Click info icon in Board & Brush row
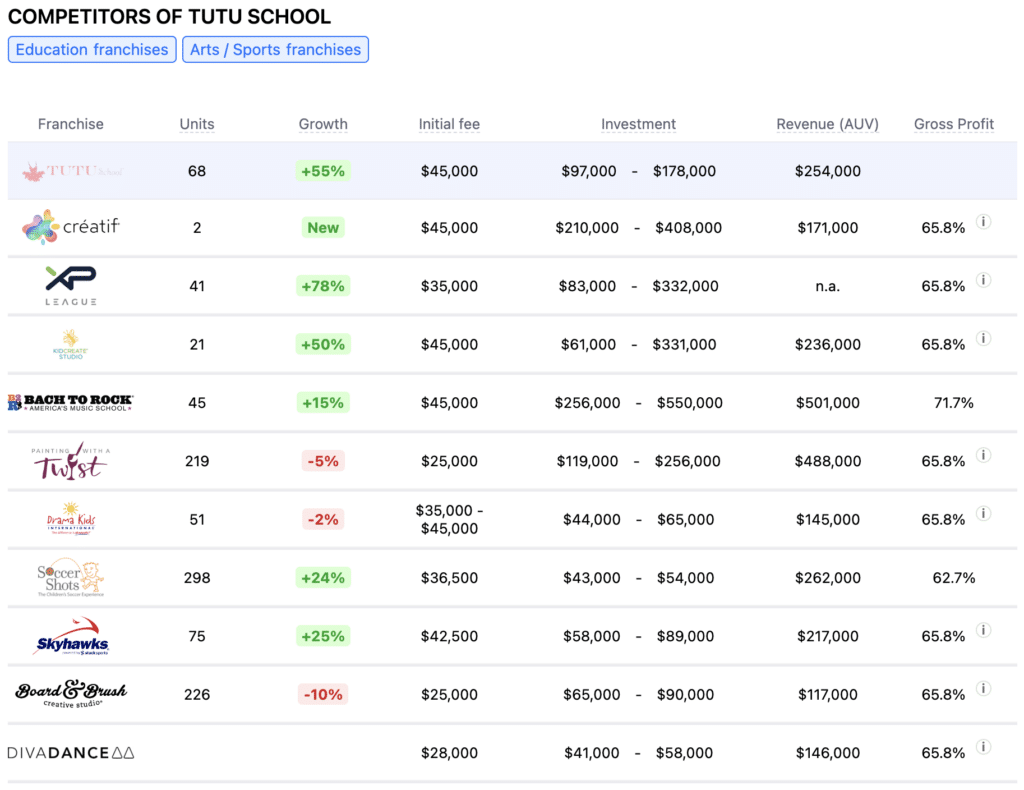1024x790 pixels. tap(983, 688)
